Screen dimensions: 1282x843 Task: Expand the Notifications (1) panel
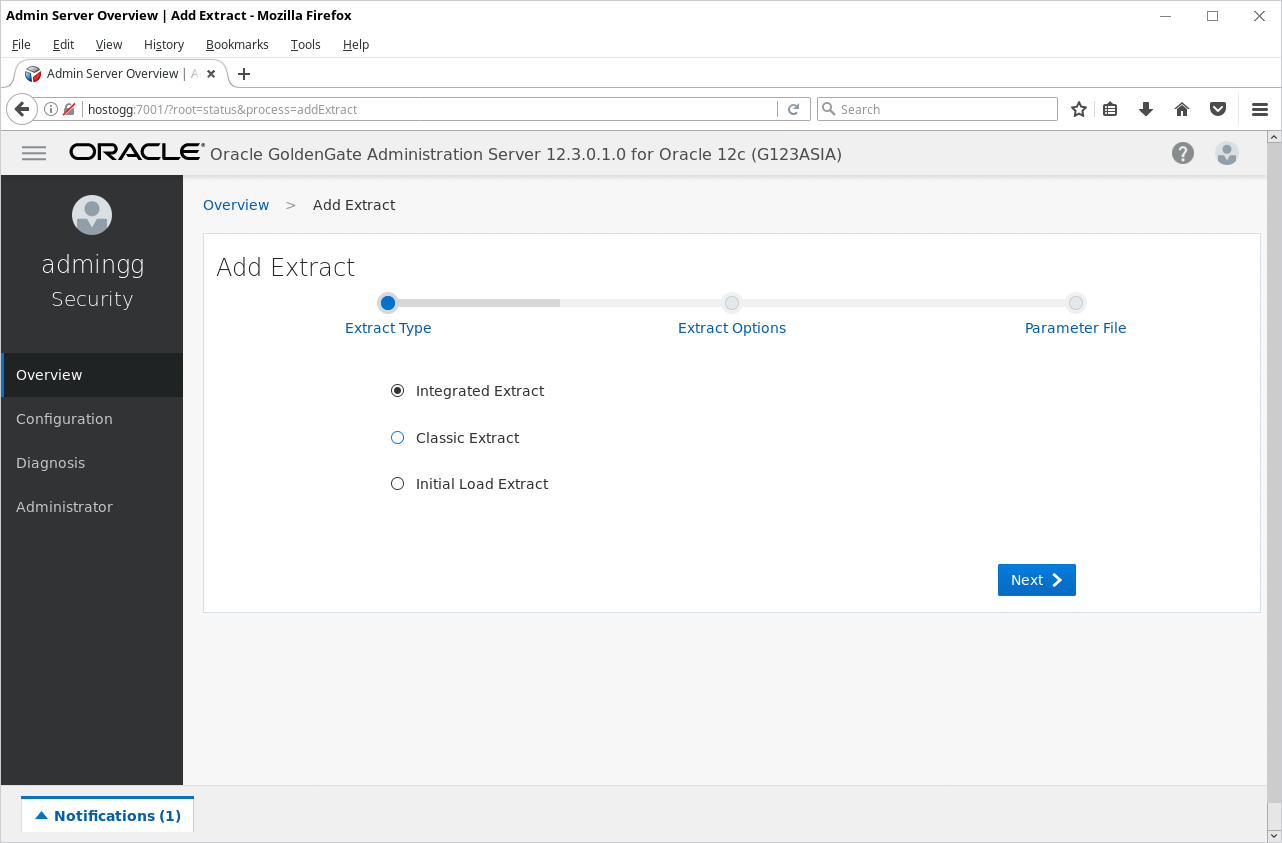click(x=108, y=815)
